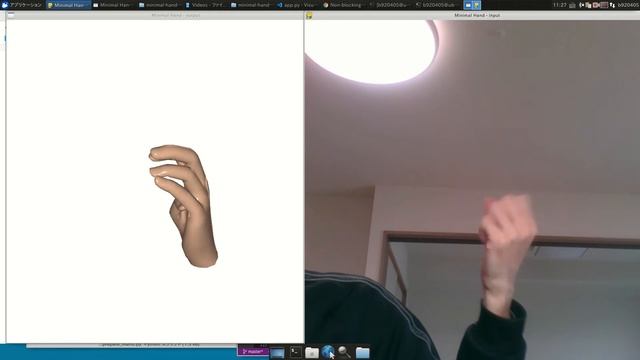Open the magnifier search icon in the dock
The height and width of the screenshot is (360, 640).
[344, 352]
